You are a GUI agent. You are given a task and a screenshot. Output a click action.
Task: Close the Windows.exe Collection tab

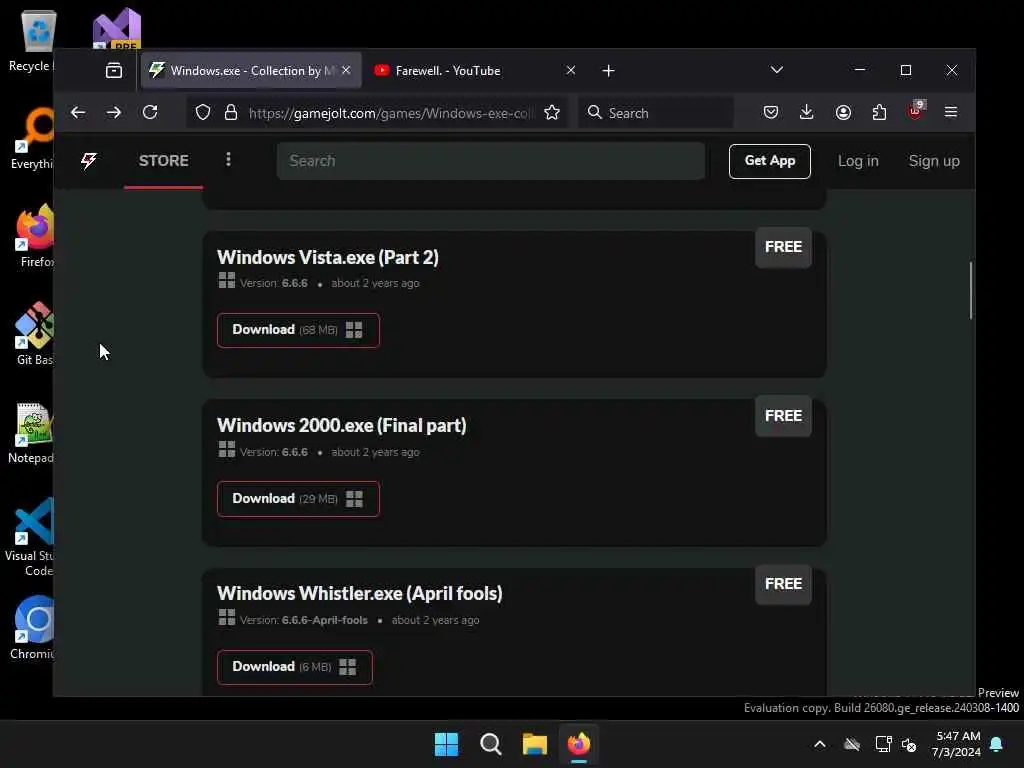(346, 70)
